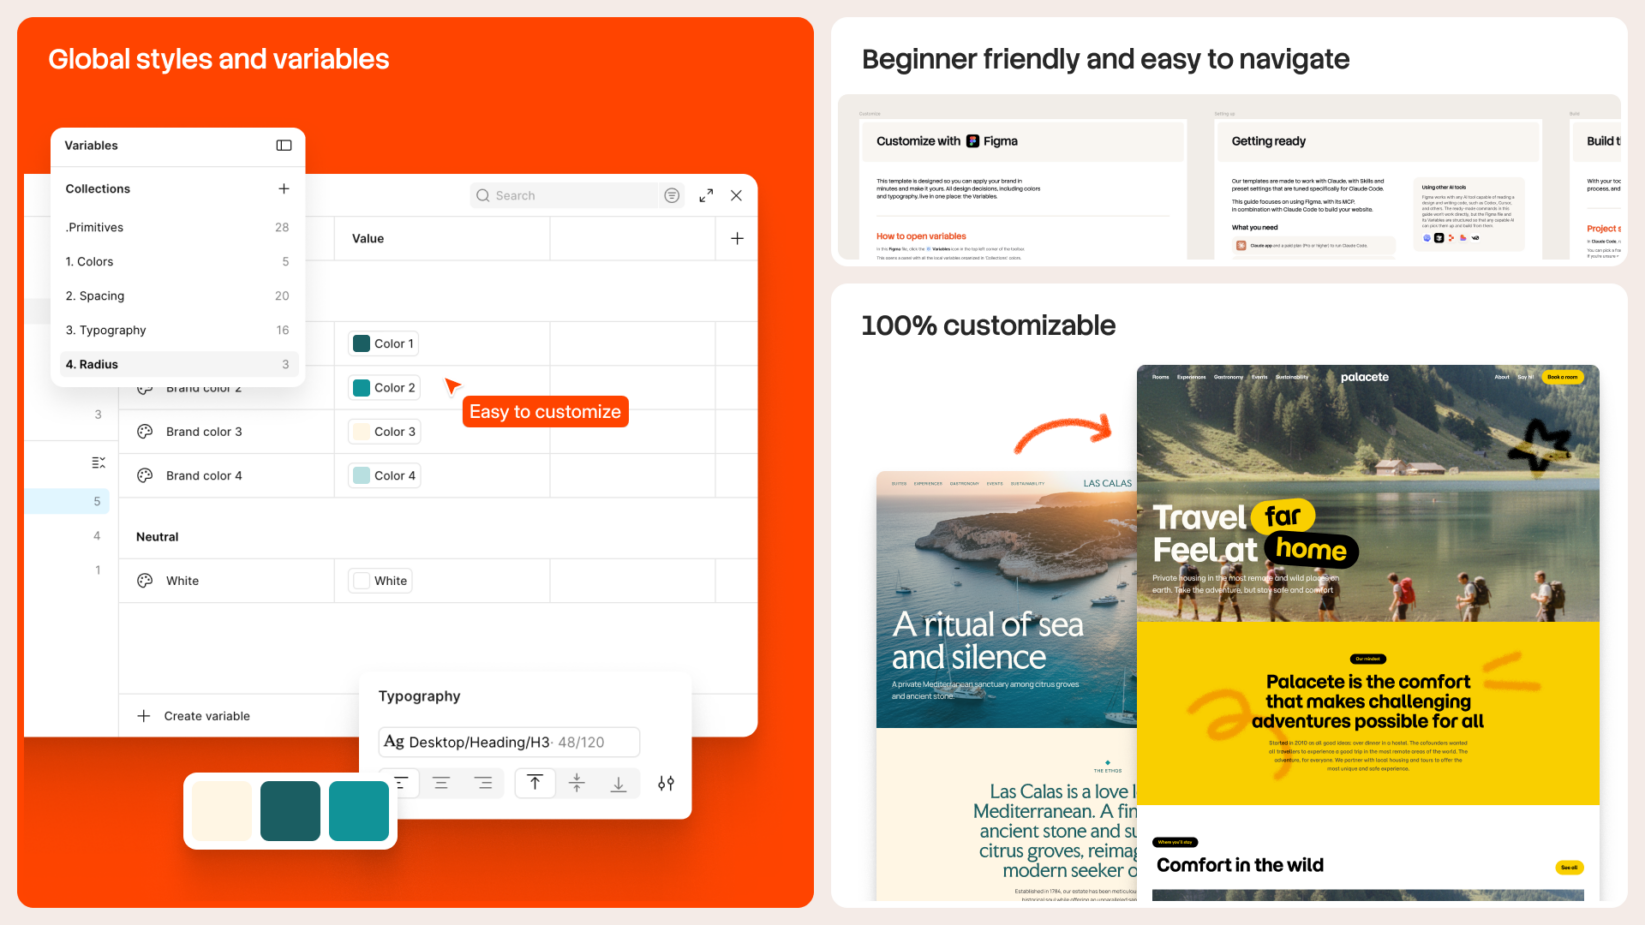Viewport: 1645px width, 925px height.
Task: Open the Rooms link in palacete nav
Action: click(x=1160, y=377)
